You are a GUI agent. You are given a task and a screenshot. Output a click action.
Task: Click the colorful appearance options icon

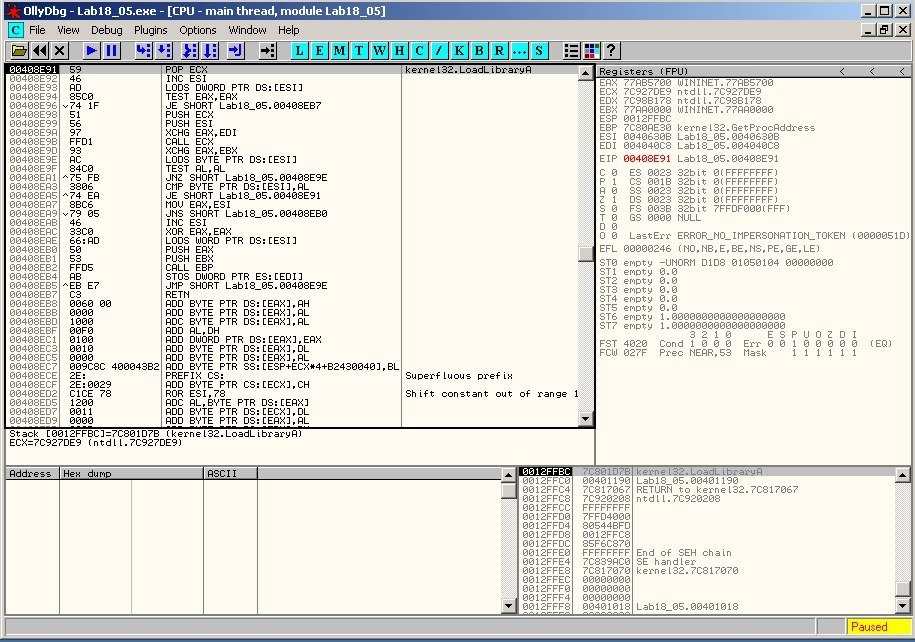[592, 50]
